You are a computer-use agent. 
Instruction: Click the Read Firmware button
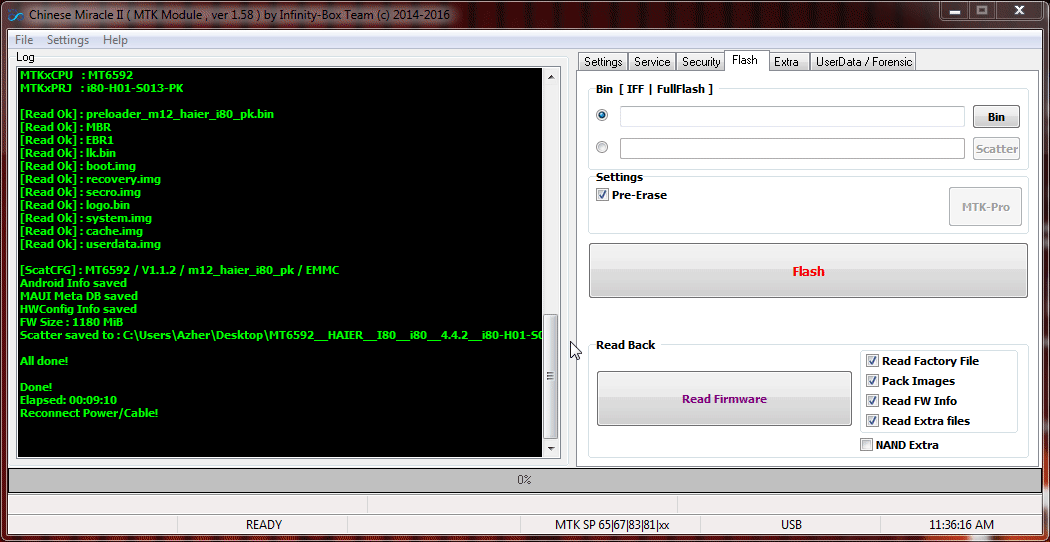click(724, 399)
